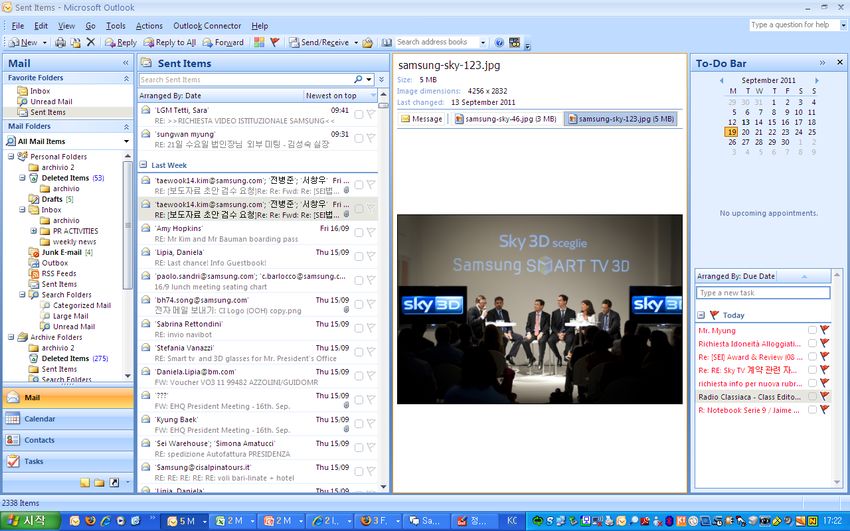Expand the PR ACTIVITIES folder

34,231
